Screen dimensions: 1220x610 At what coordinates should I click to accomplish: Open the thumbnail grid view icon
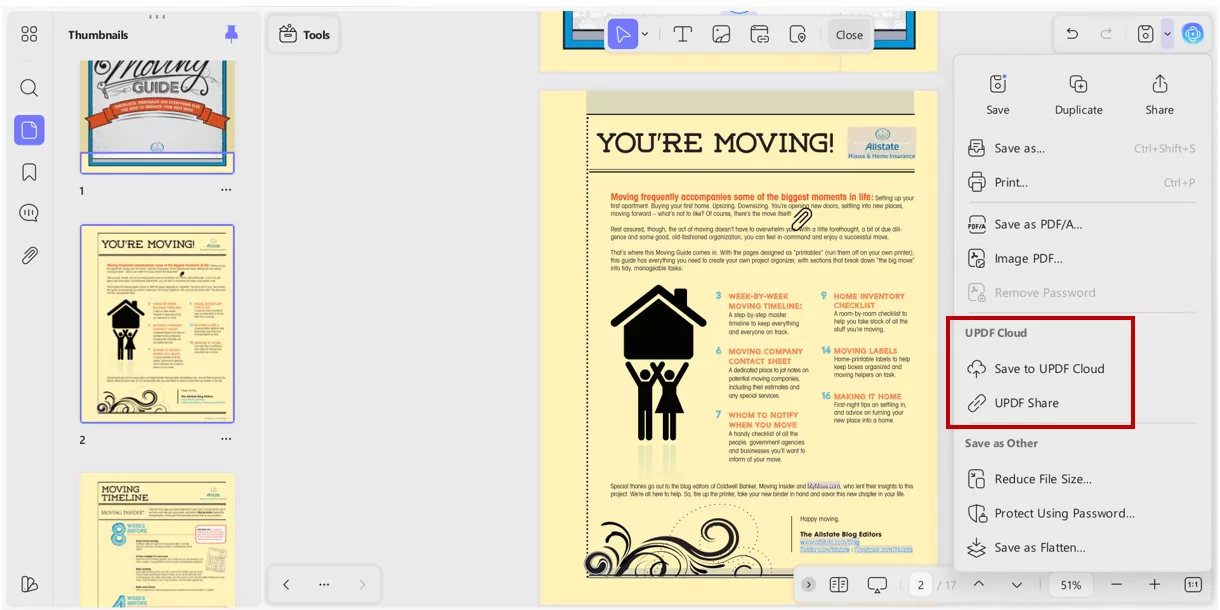[29, 35]
